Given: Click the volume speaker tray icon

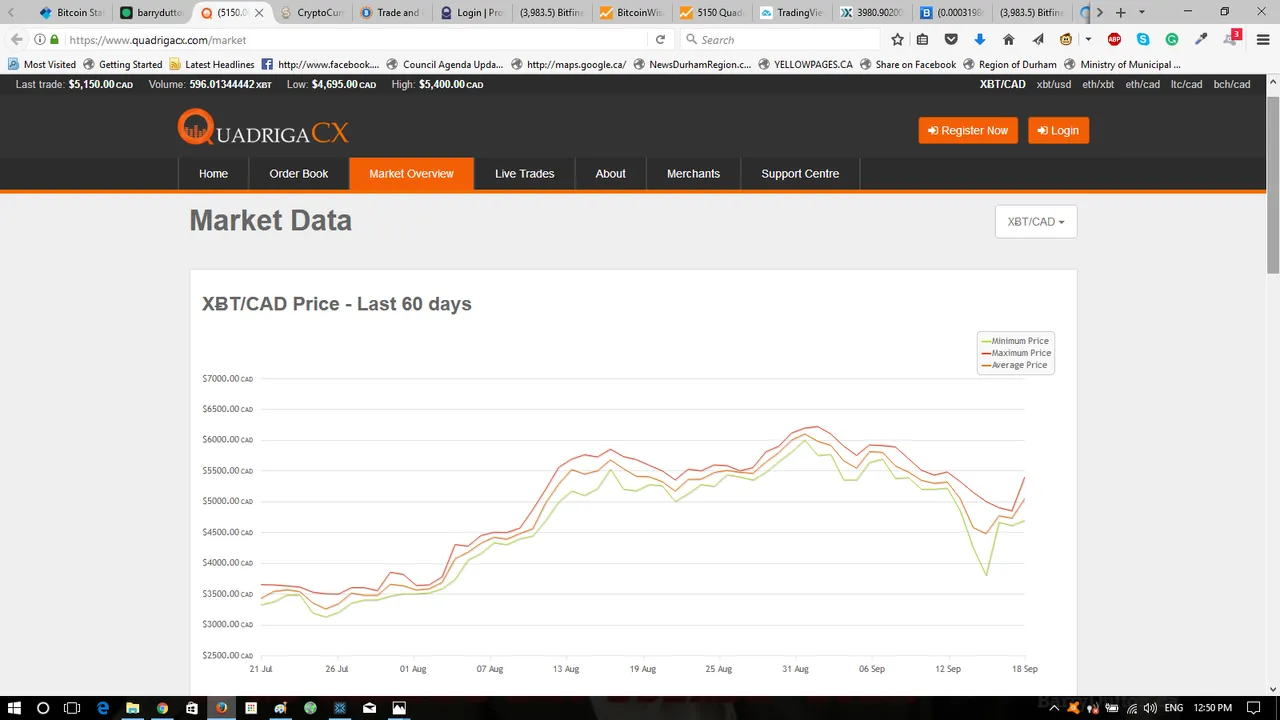Looking at the screenshot, I should click(1149, 708).
